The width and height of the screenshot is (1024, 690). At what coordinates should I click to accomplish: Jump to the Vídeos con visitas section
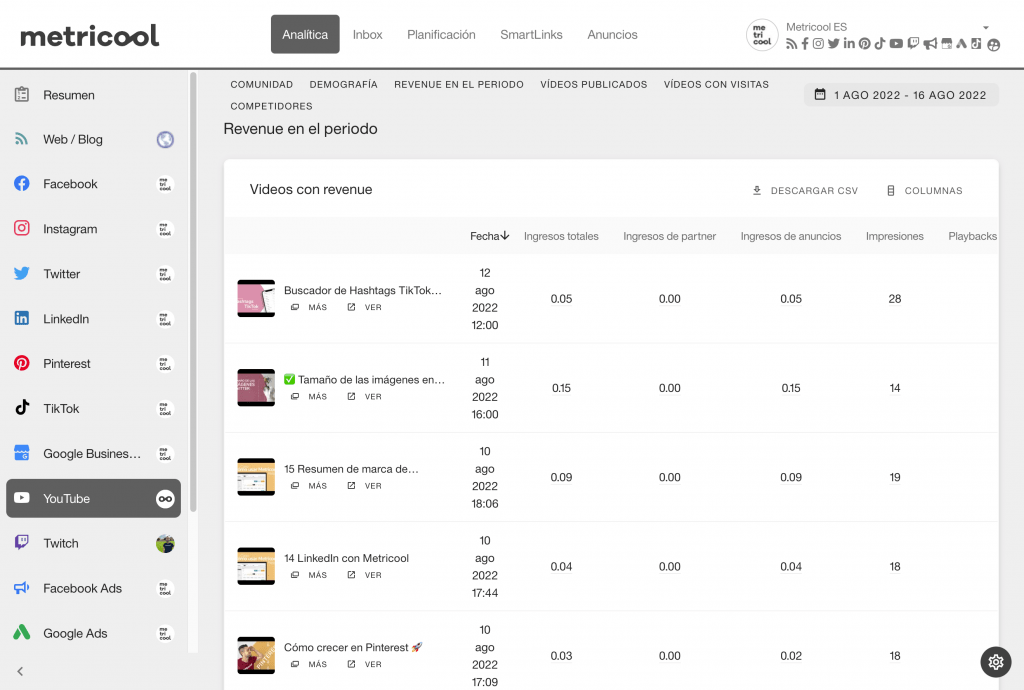point(716,84)
